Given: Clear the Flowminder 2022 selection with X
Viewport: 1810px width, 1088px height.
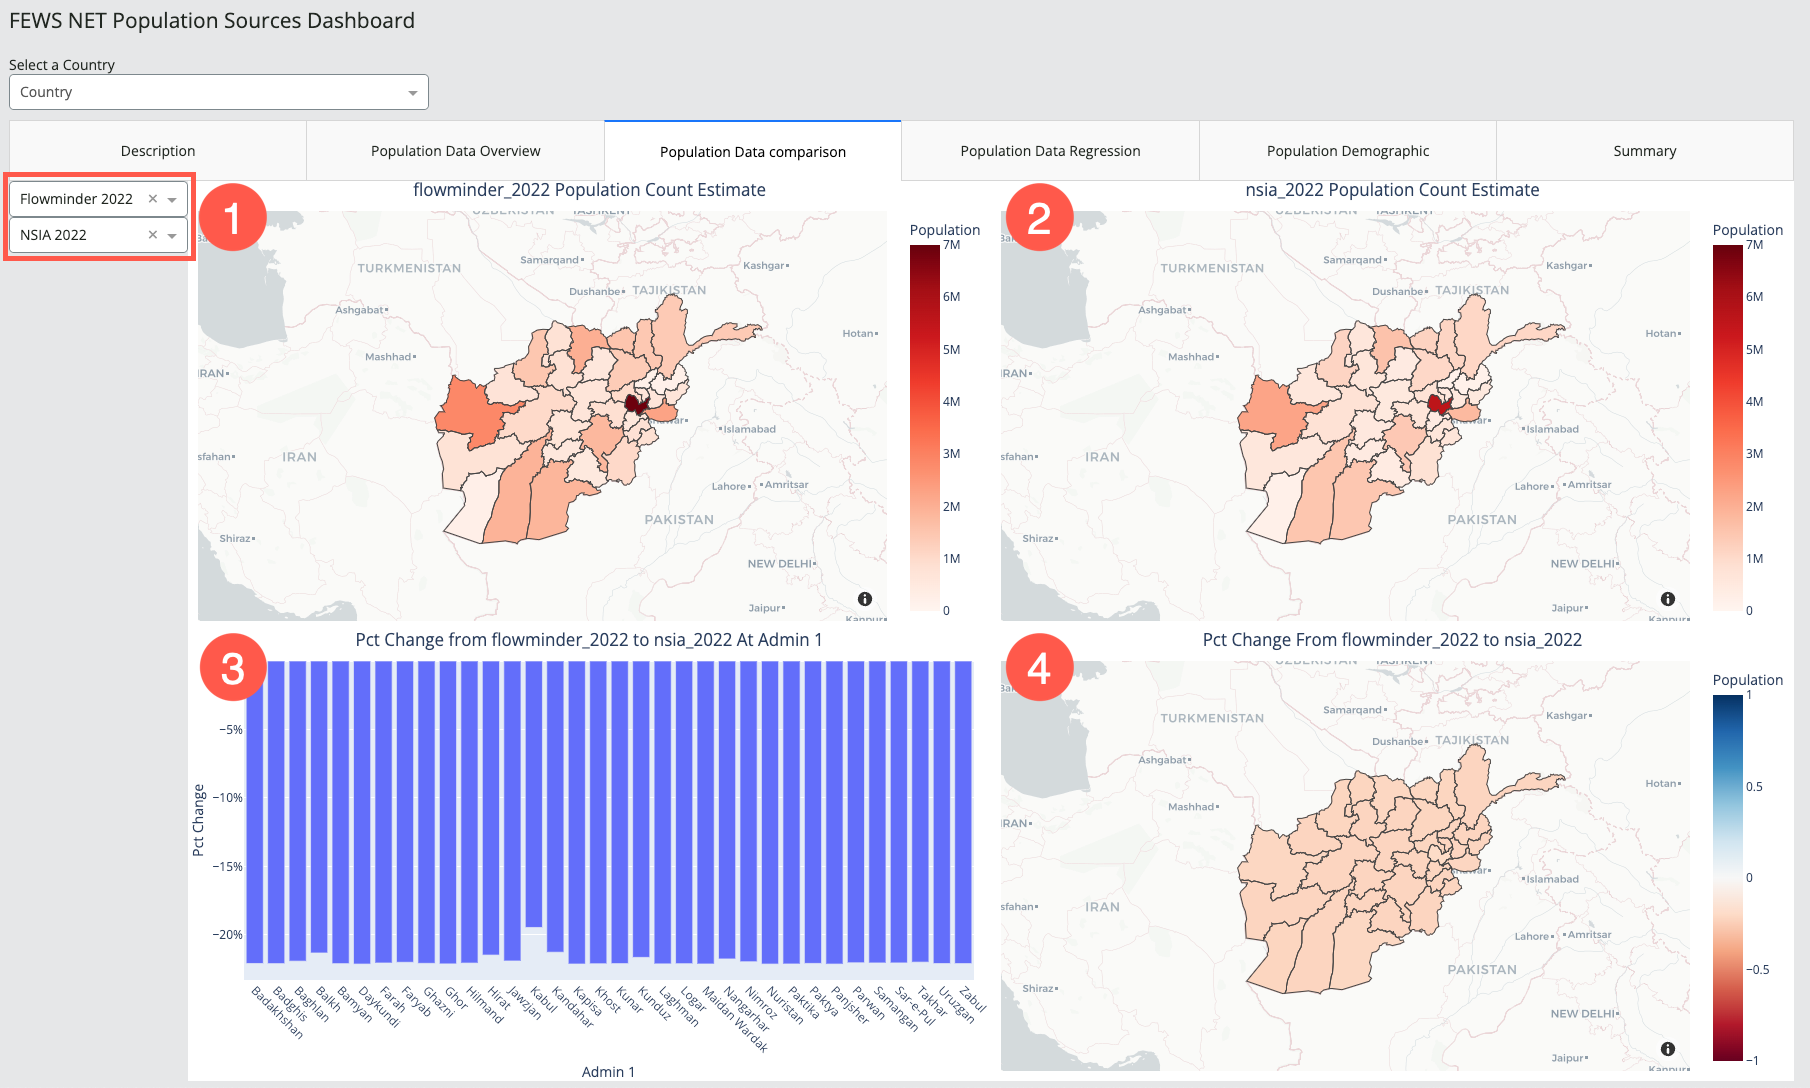Looking at the screenshot, I should (153, 199).
